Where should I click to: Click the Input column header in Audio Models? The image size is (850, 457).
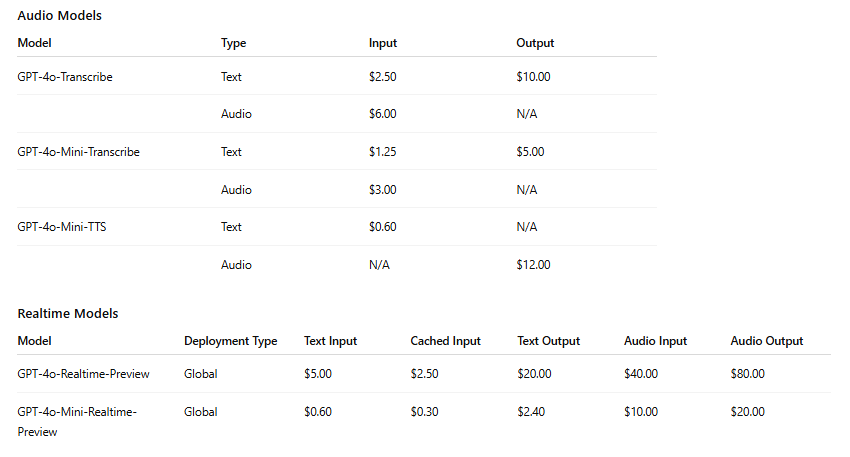pos(383,43)
